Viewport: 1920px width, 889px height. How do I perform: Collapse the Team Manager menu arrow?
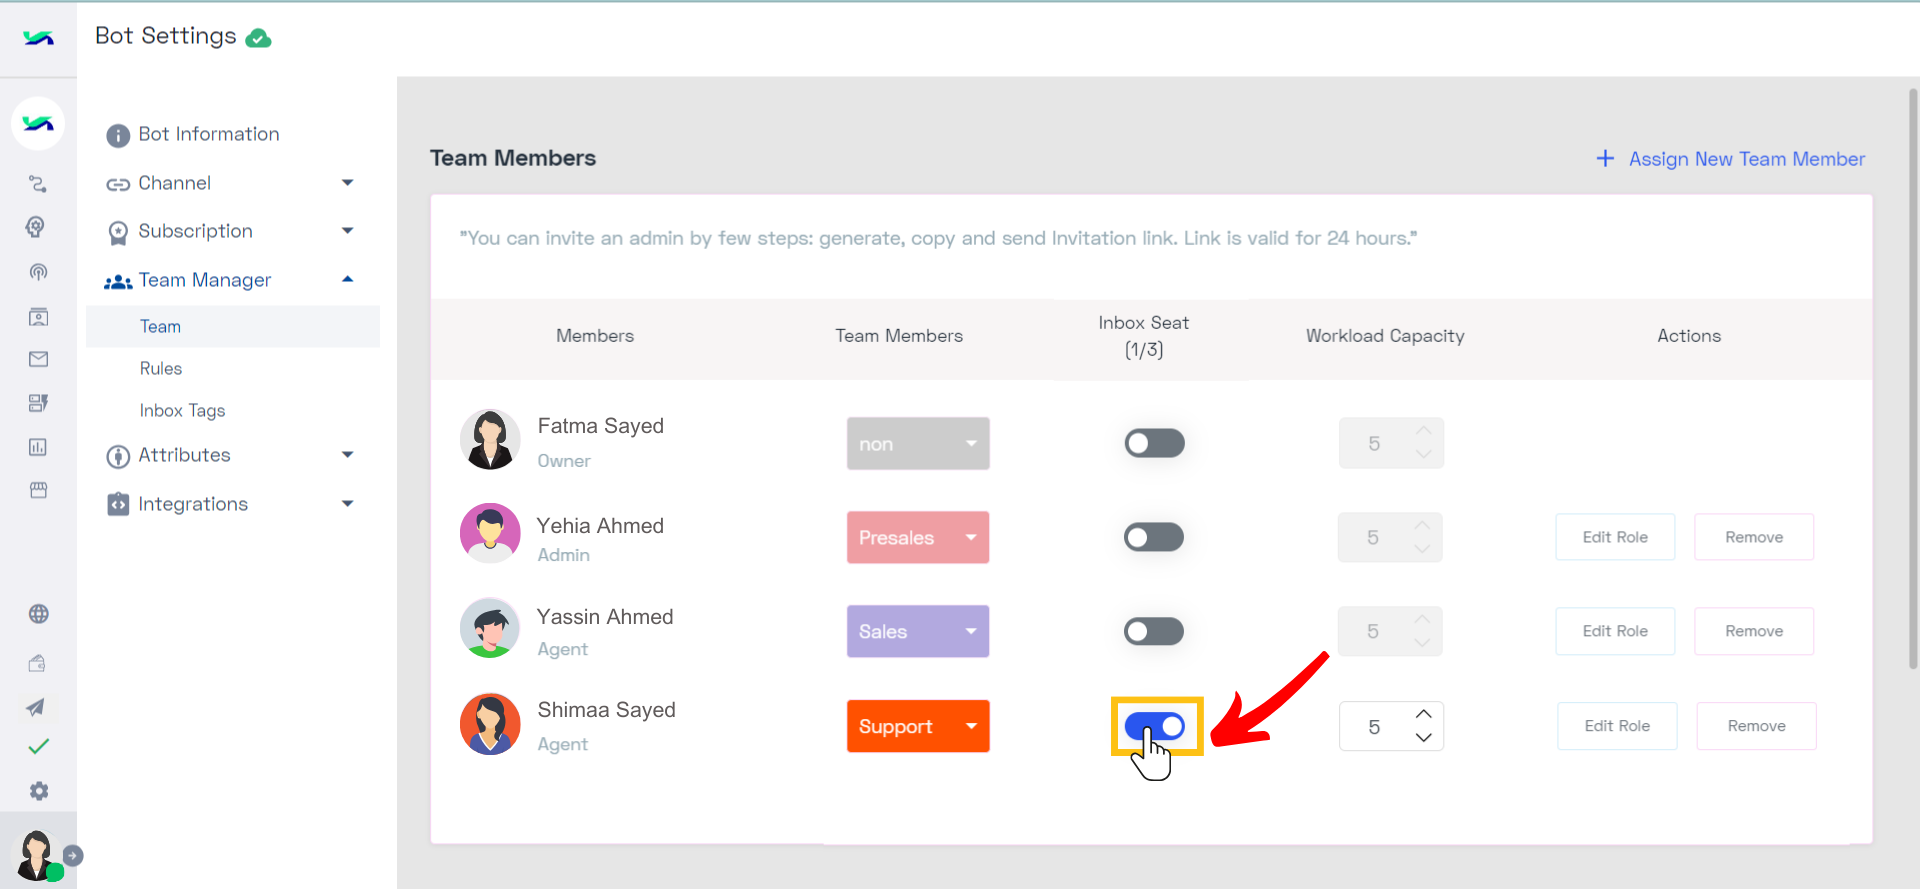(x=348, y=279)
